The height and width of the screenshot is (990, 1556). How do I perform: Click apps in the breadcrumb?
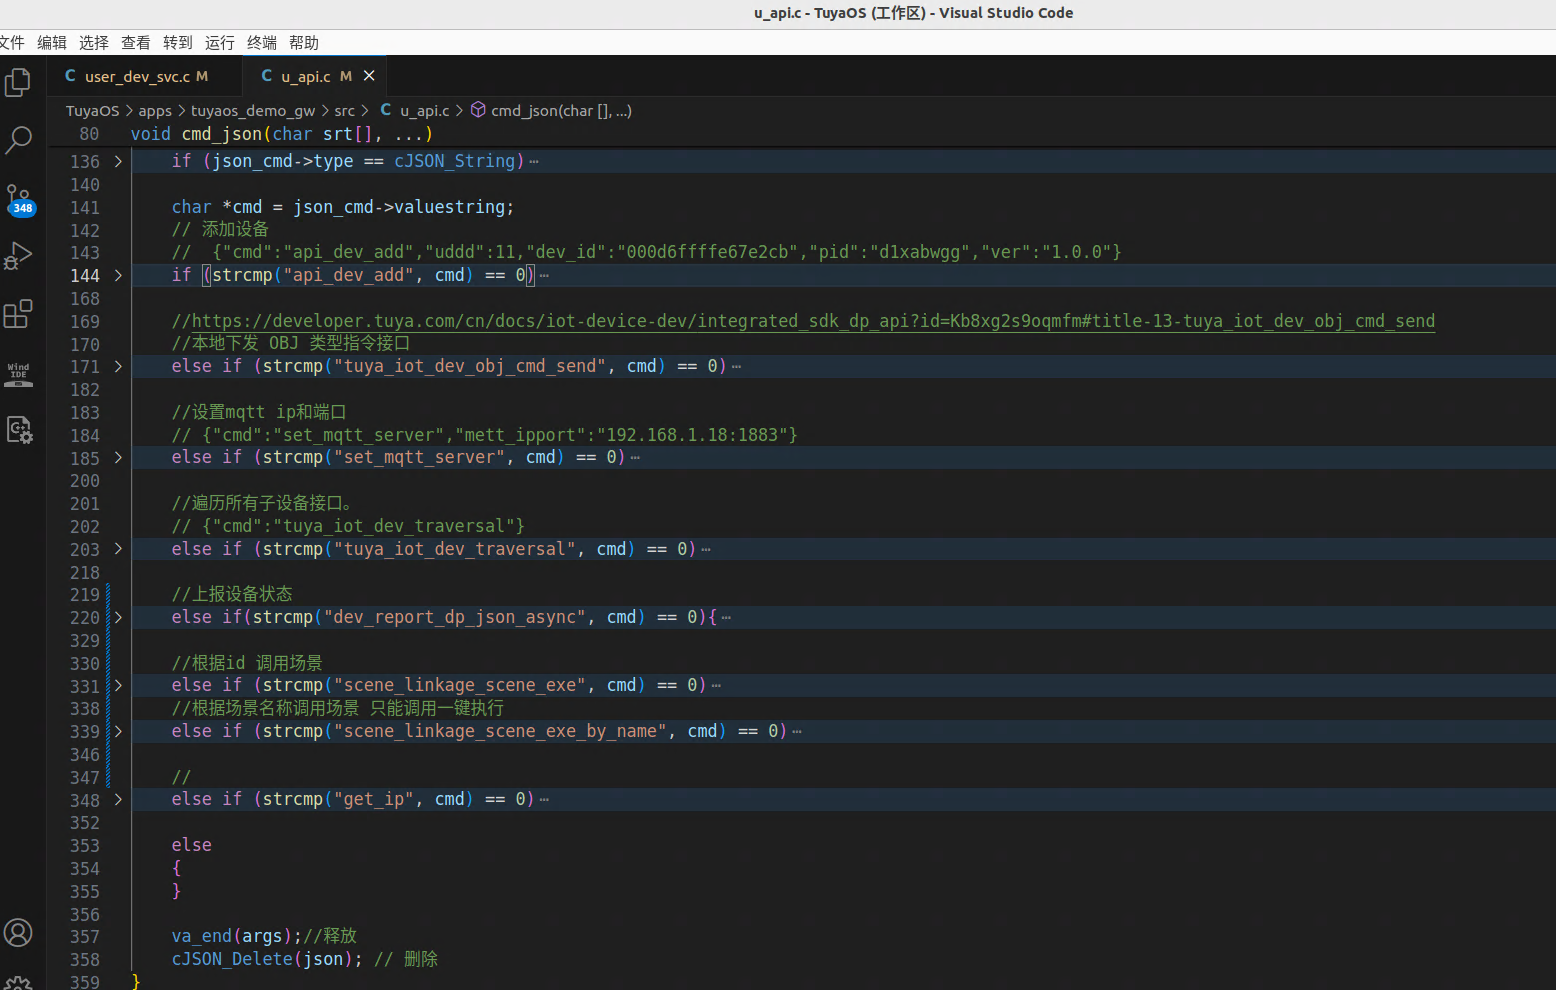pos(155,110)
